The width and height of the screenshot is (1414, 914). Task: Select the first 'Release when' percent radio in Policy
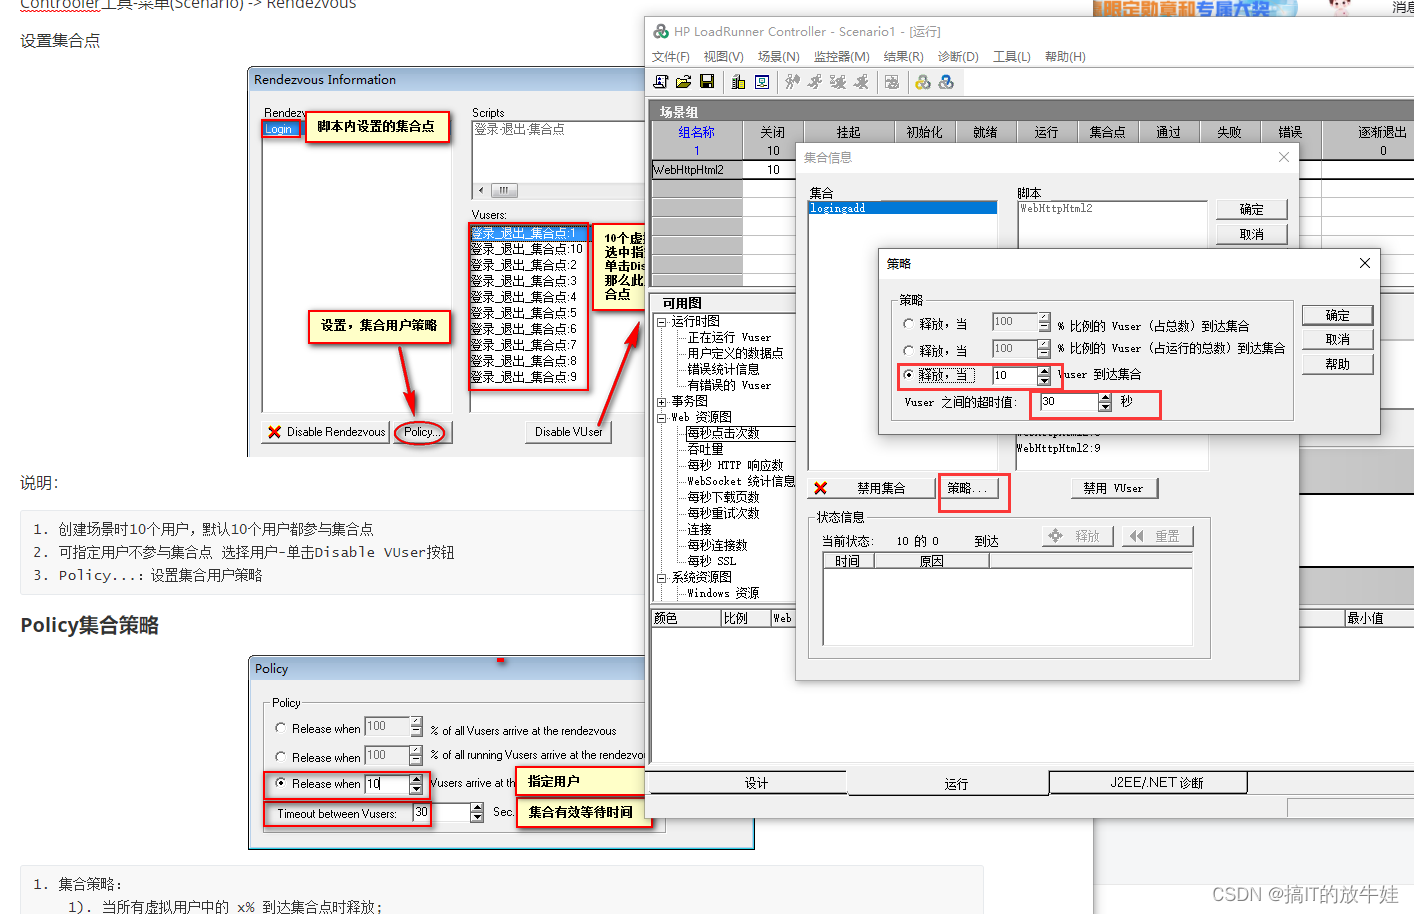point(281,728)
